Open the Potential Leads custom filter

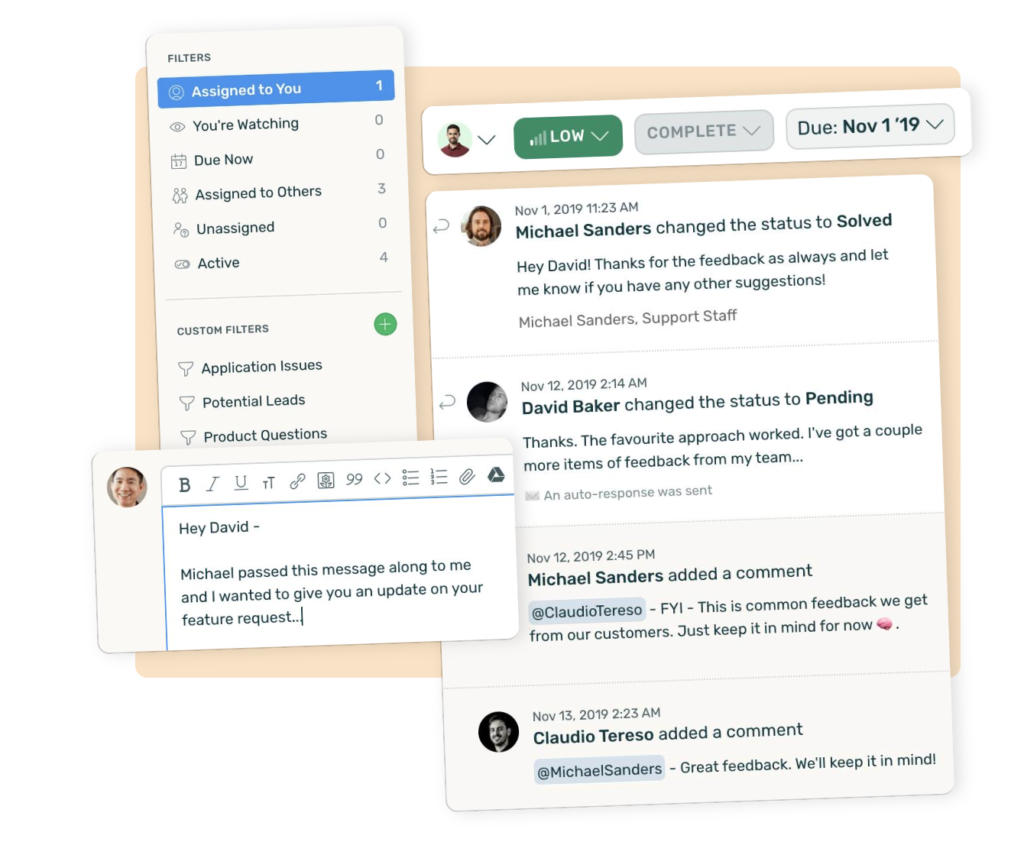253,401
